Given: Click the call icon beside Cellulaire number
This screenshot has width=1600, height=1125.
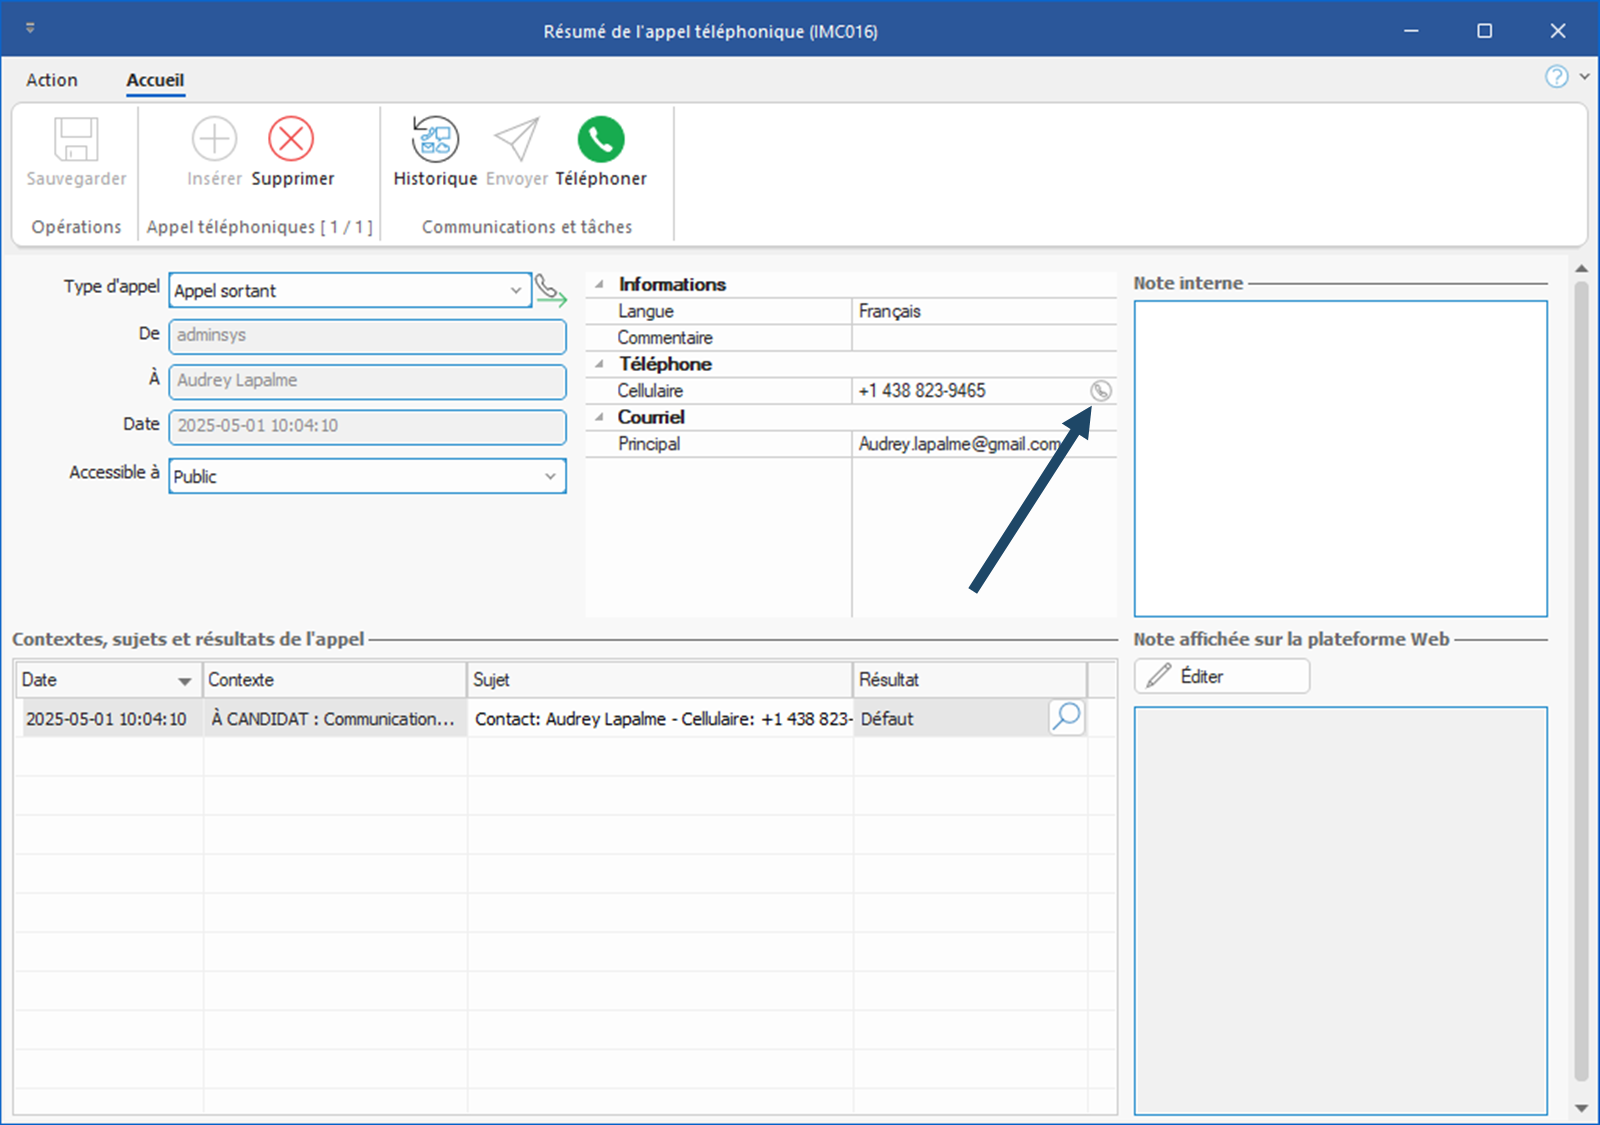Looking at the screenshot, I should 1100,391.
